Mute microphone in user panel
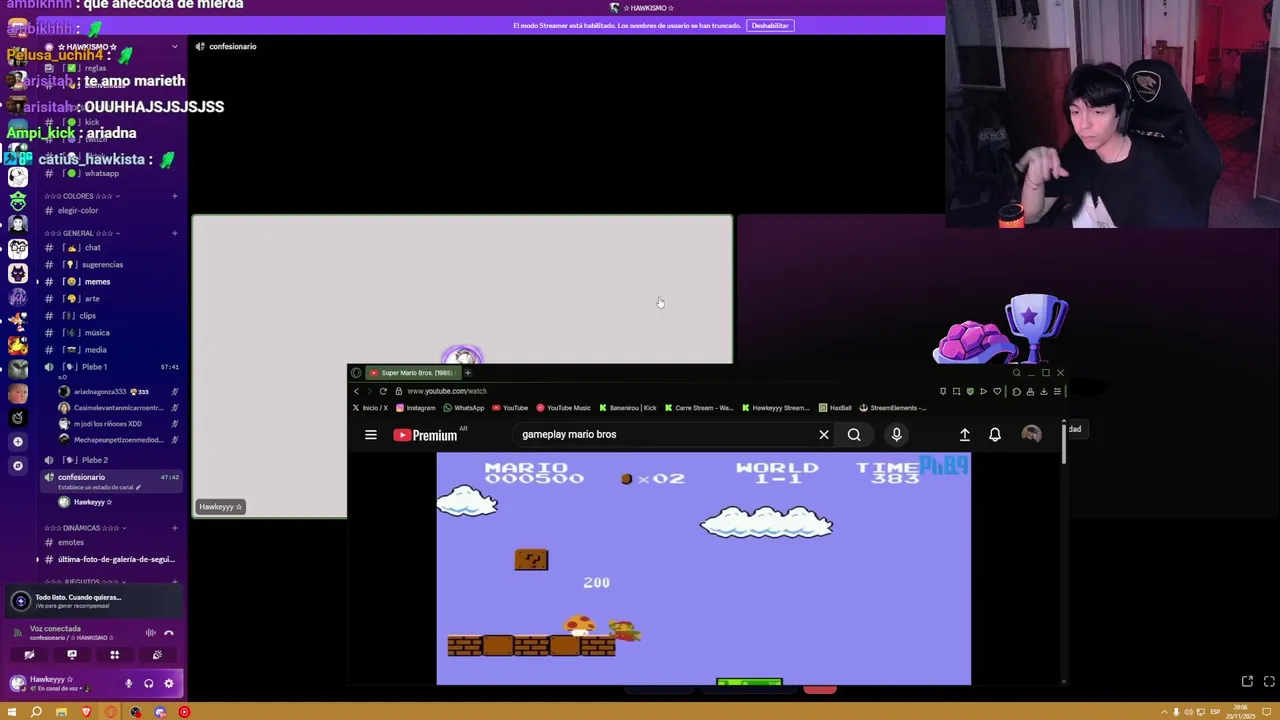The height and width of the screenshot is (720, 1280). coord(128,684)
